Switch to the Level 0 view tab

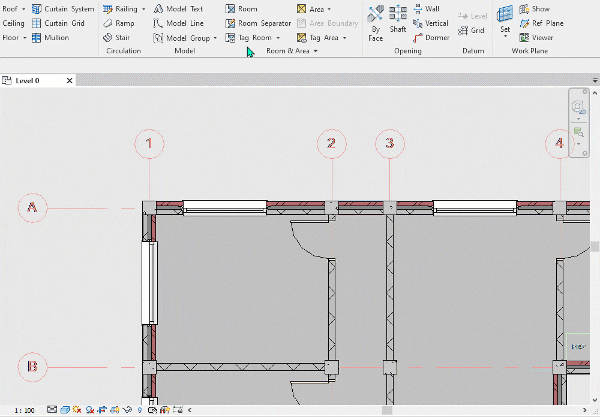(28, 80)
